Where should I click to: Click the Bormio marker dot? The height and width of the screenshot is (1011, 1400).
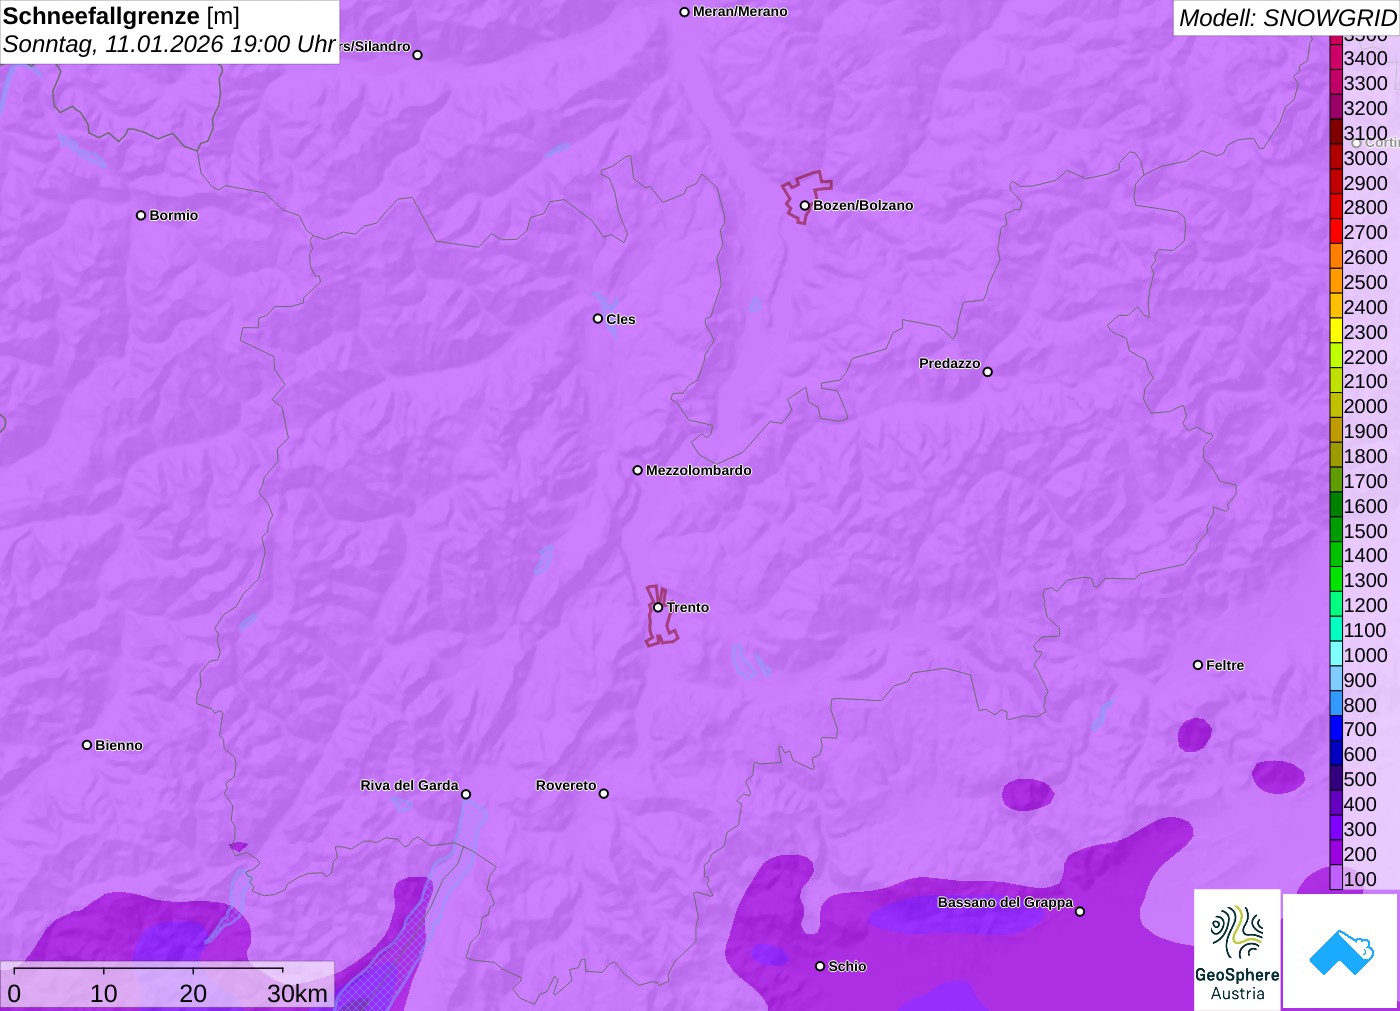click(x=141, y=215)
